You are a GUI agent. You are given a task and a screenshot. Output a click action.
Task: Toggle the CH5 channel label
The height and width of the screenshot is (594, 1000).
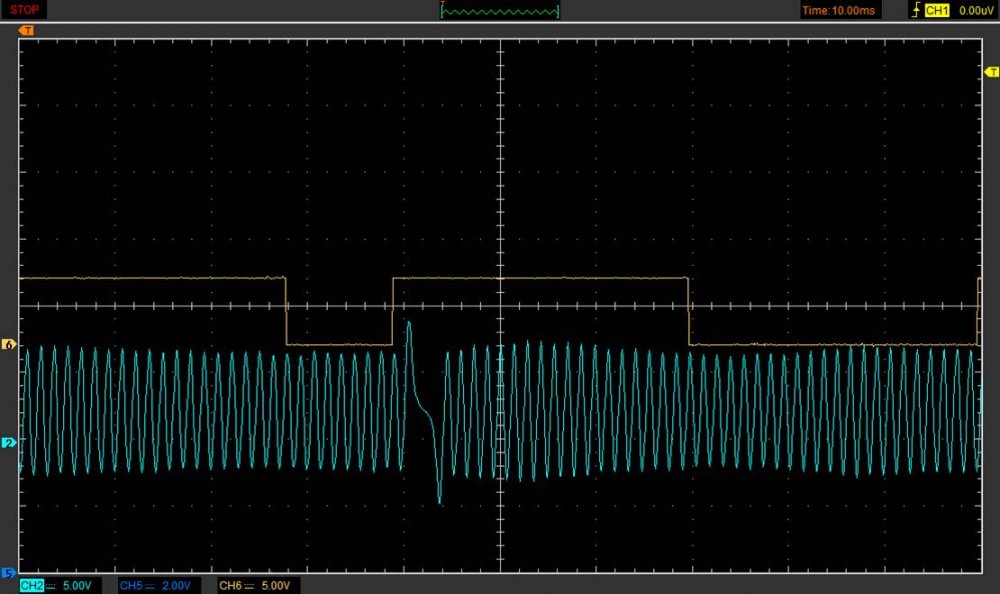[x=130, y=585]
